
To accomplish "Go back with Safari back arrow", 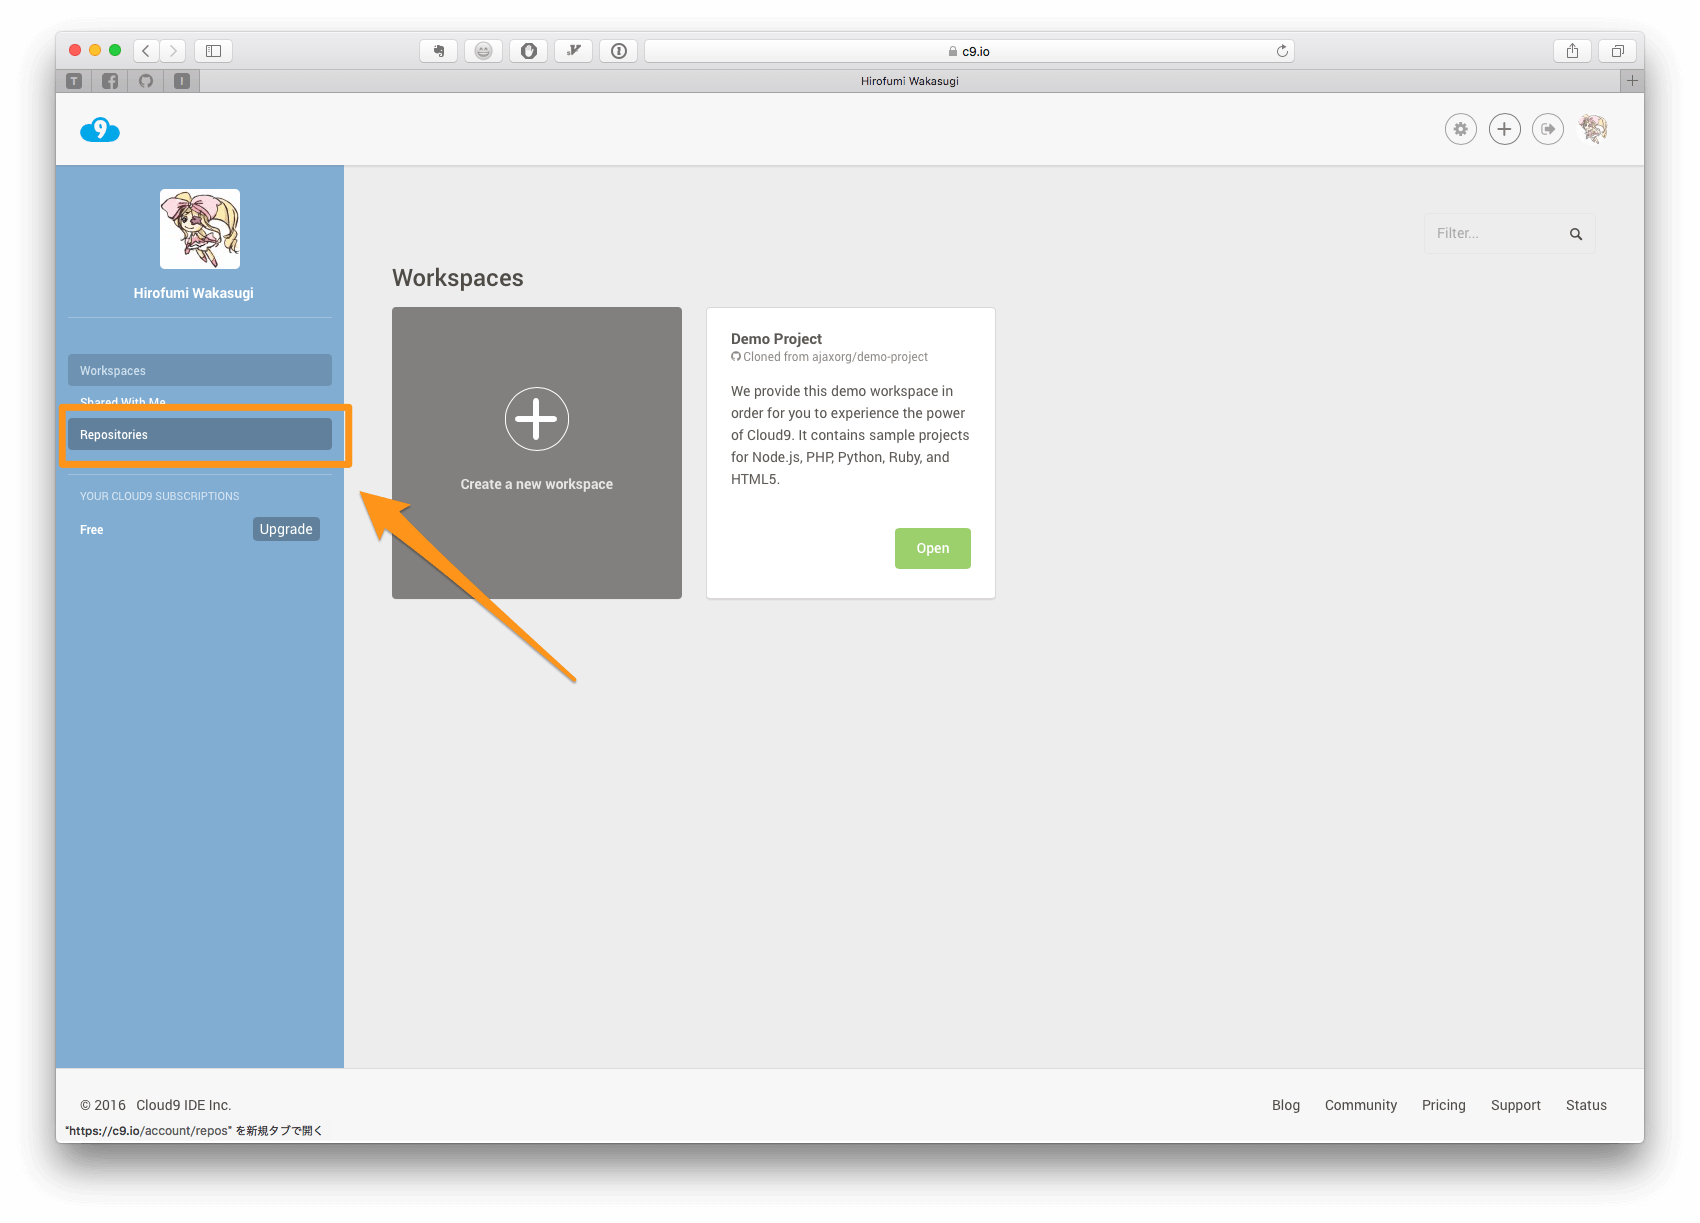I will click(146, 50).
